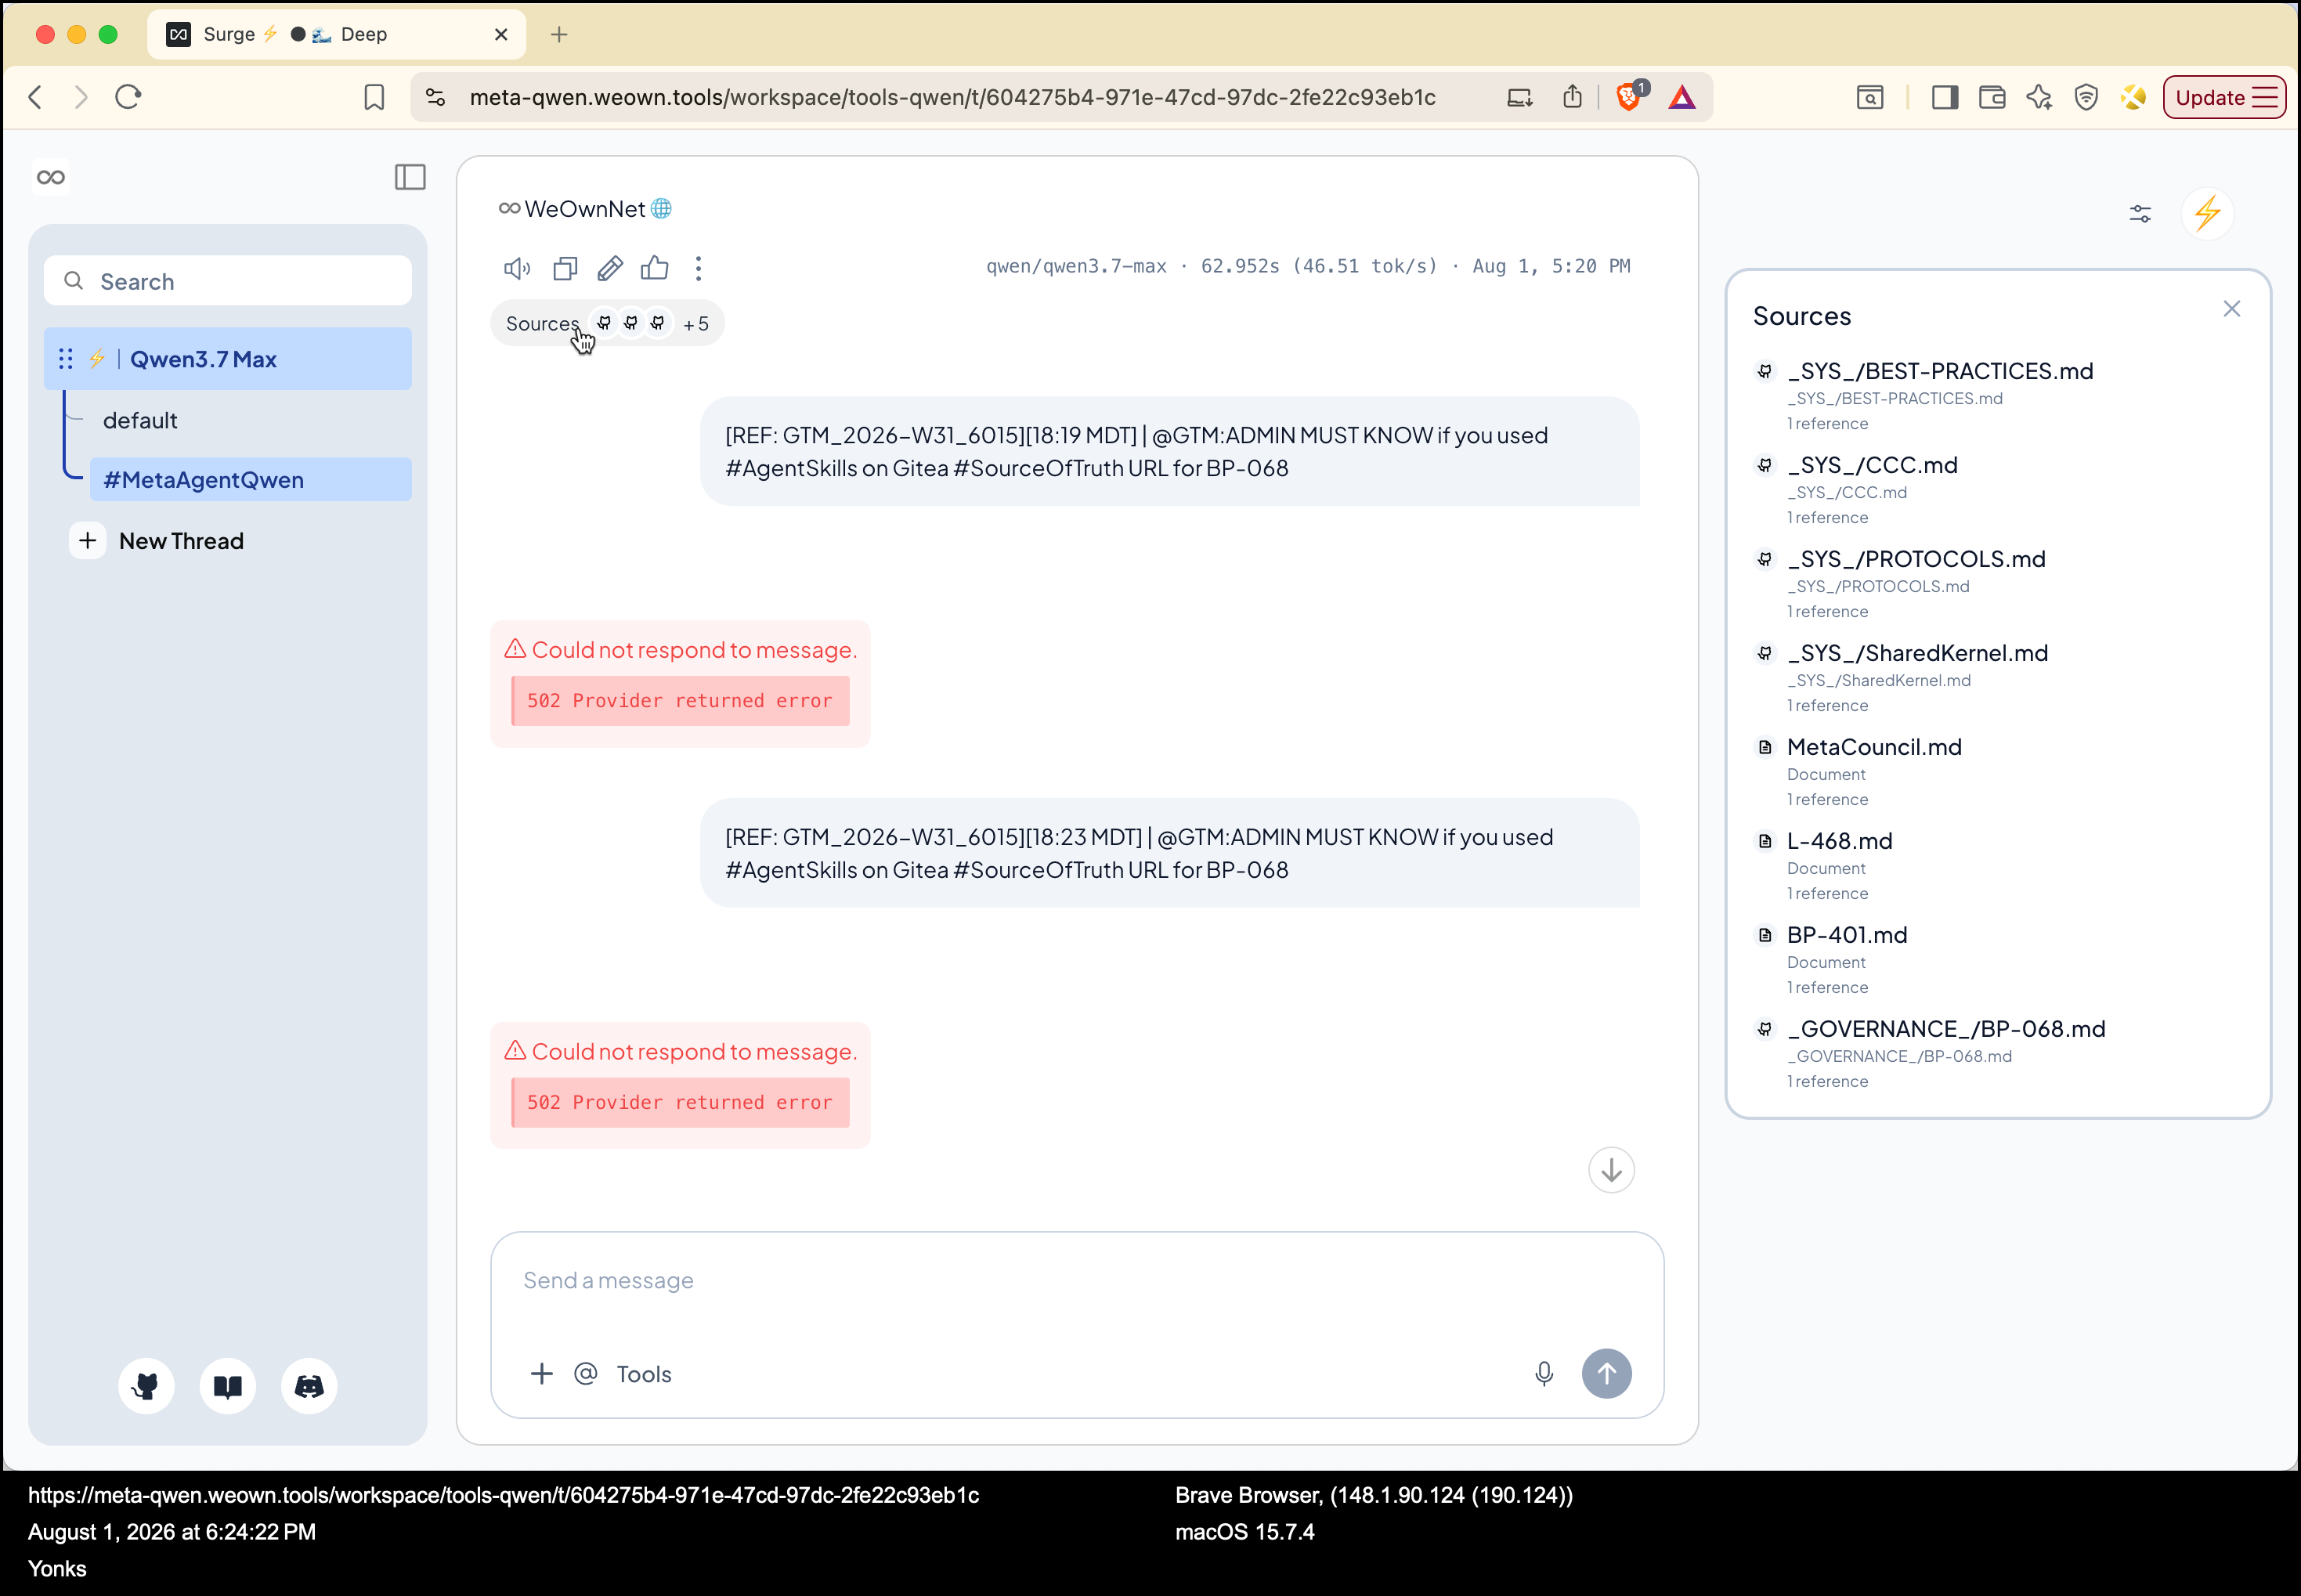This screenshot has height=1596, width=2301.
Task: Focus the sidebar Search field
Action: [228, 281]
